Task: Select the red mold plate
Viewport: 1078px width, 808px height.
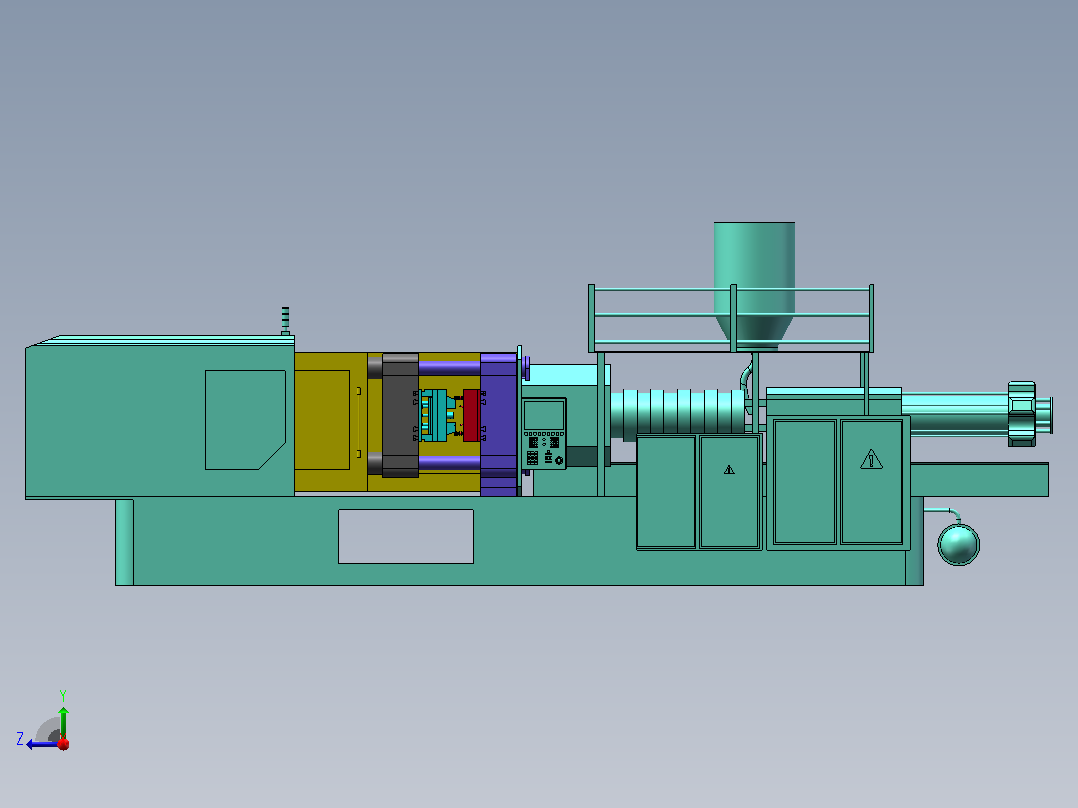Action: (471, 415)
